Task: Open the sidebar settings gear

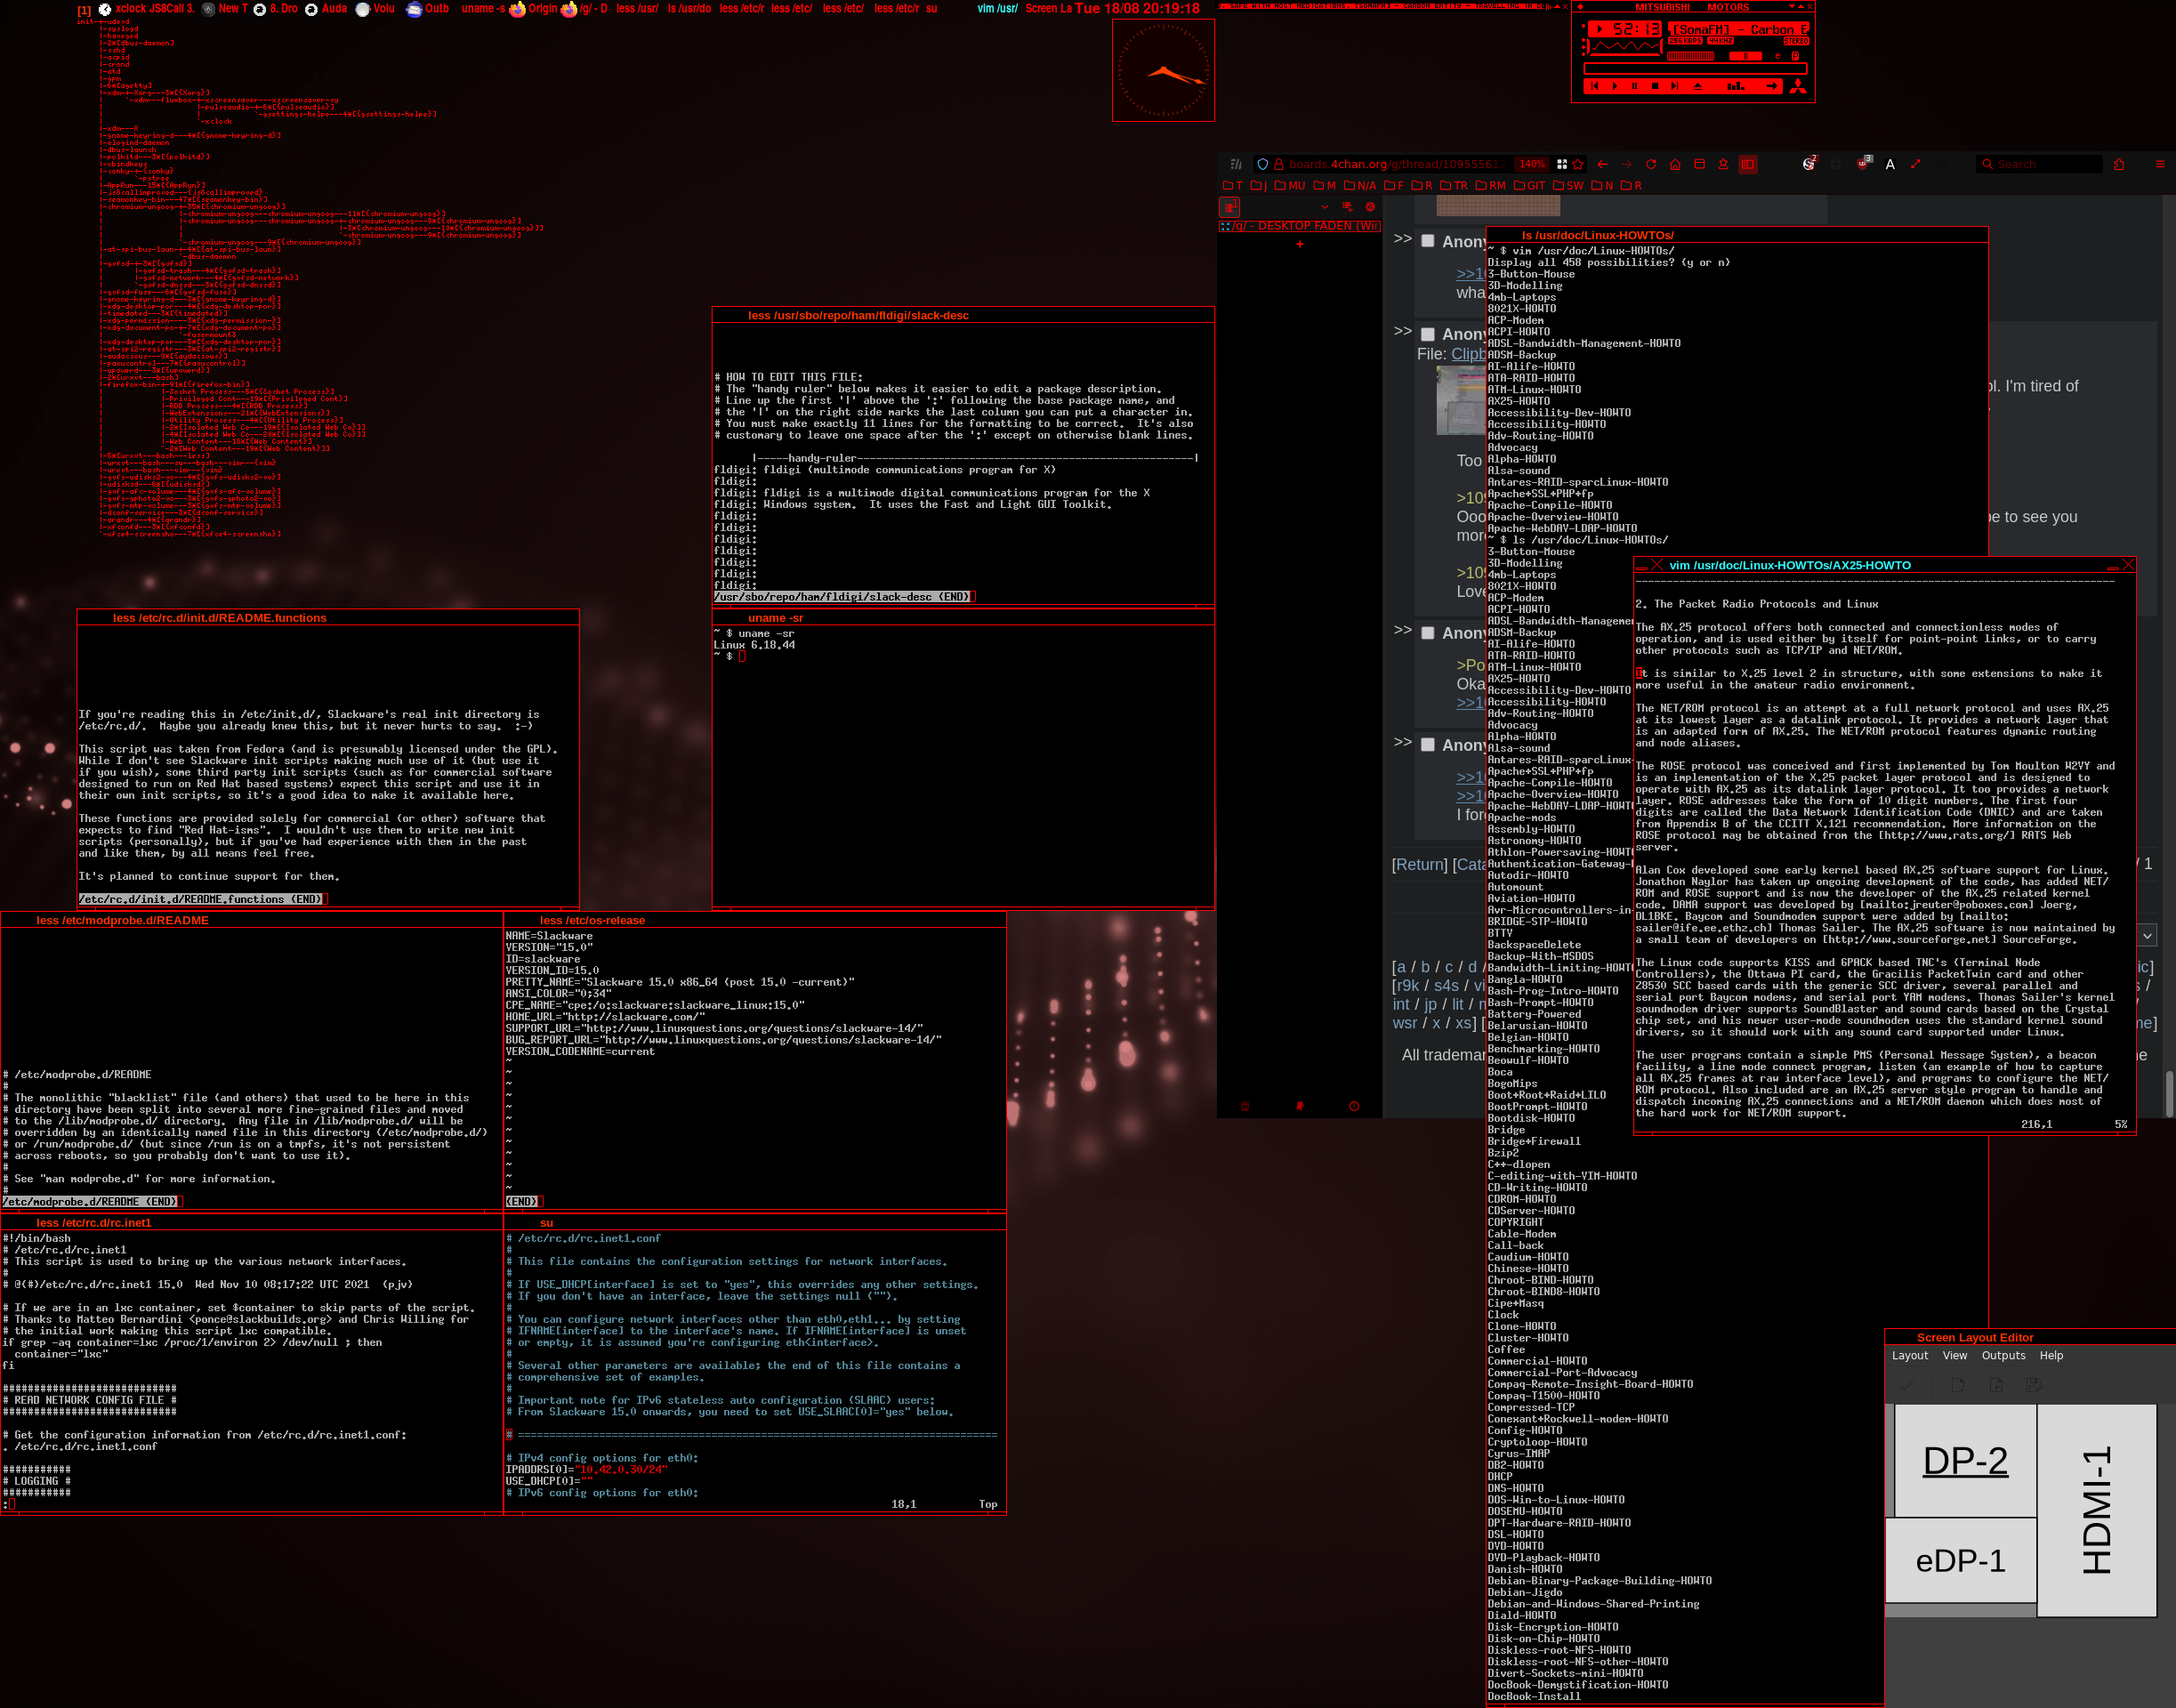Action: pyautogui.click(x=1370, y=207)
